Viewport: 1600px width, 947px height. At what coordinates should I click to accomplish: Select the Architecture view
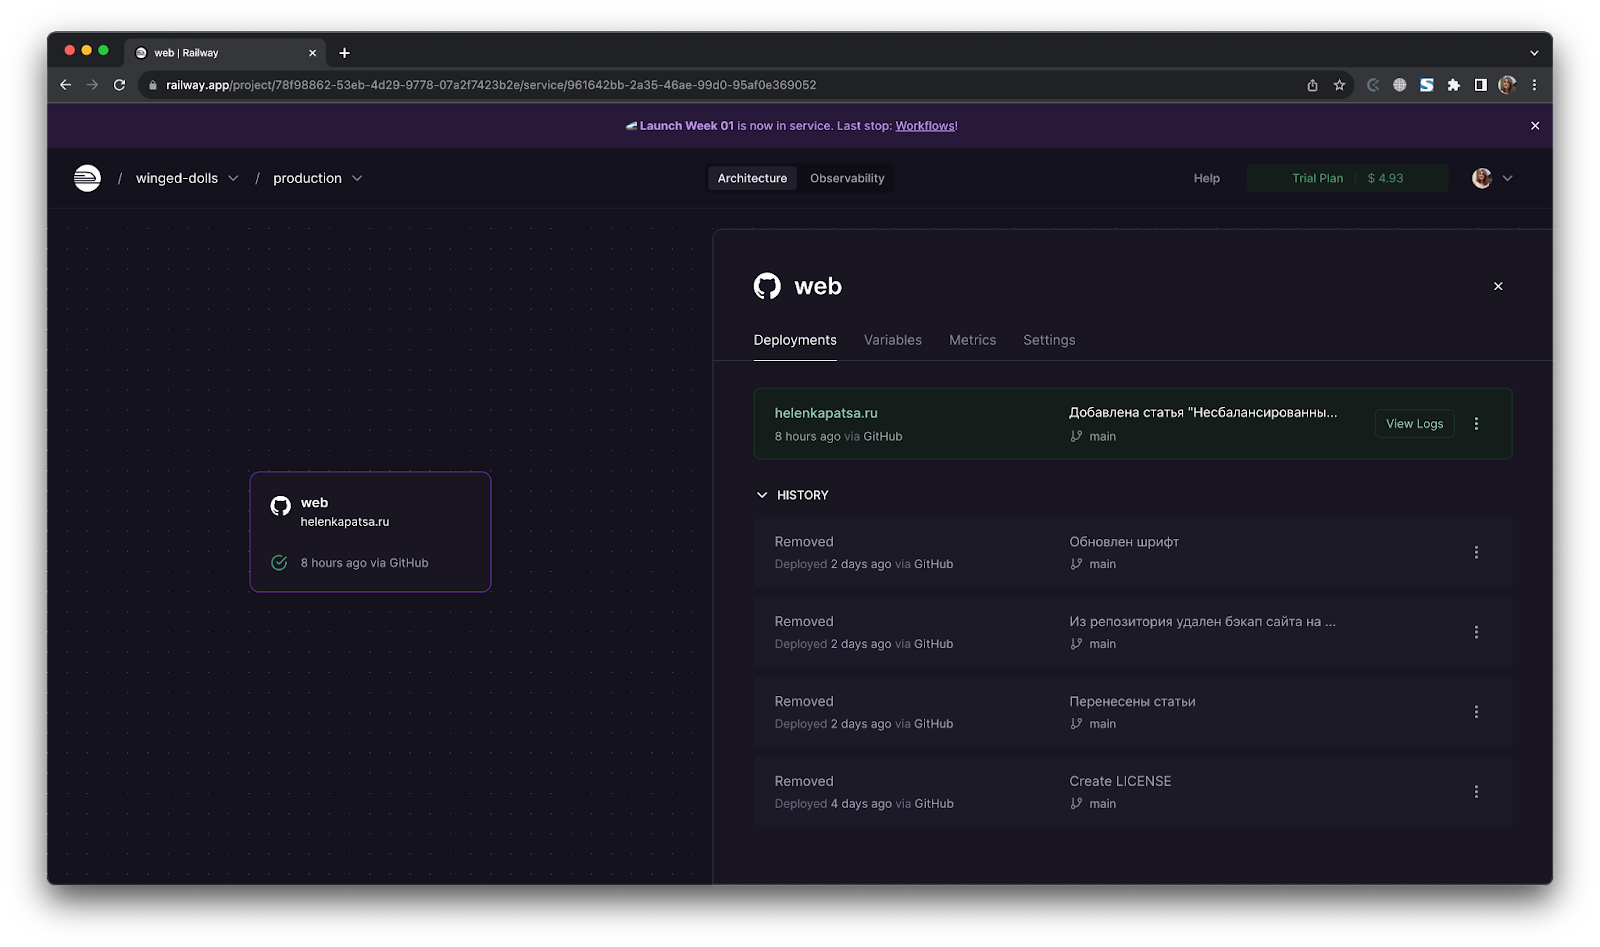coord(752,178)
